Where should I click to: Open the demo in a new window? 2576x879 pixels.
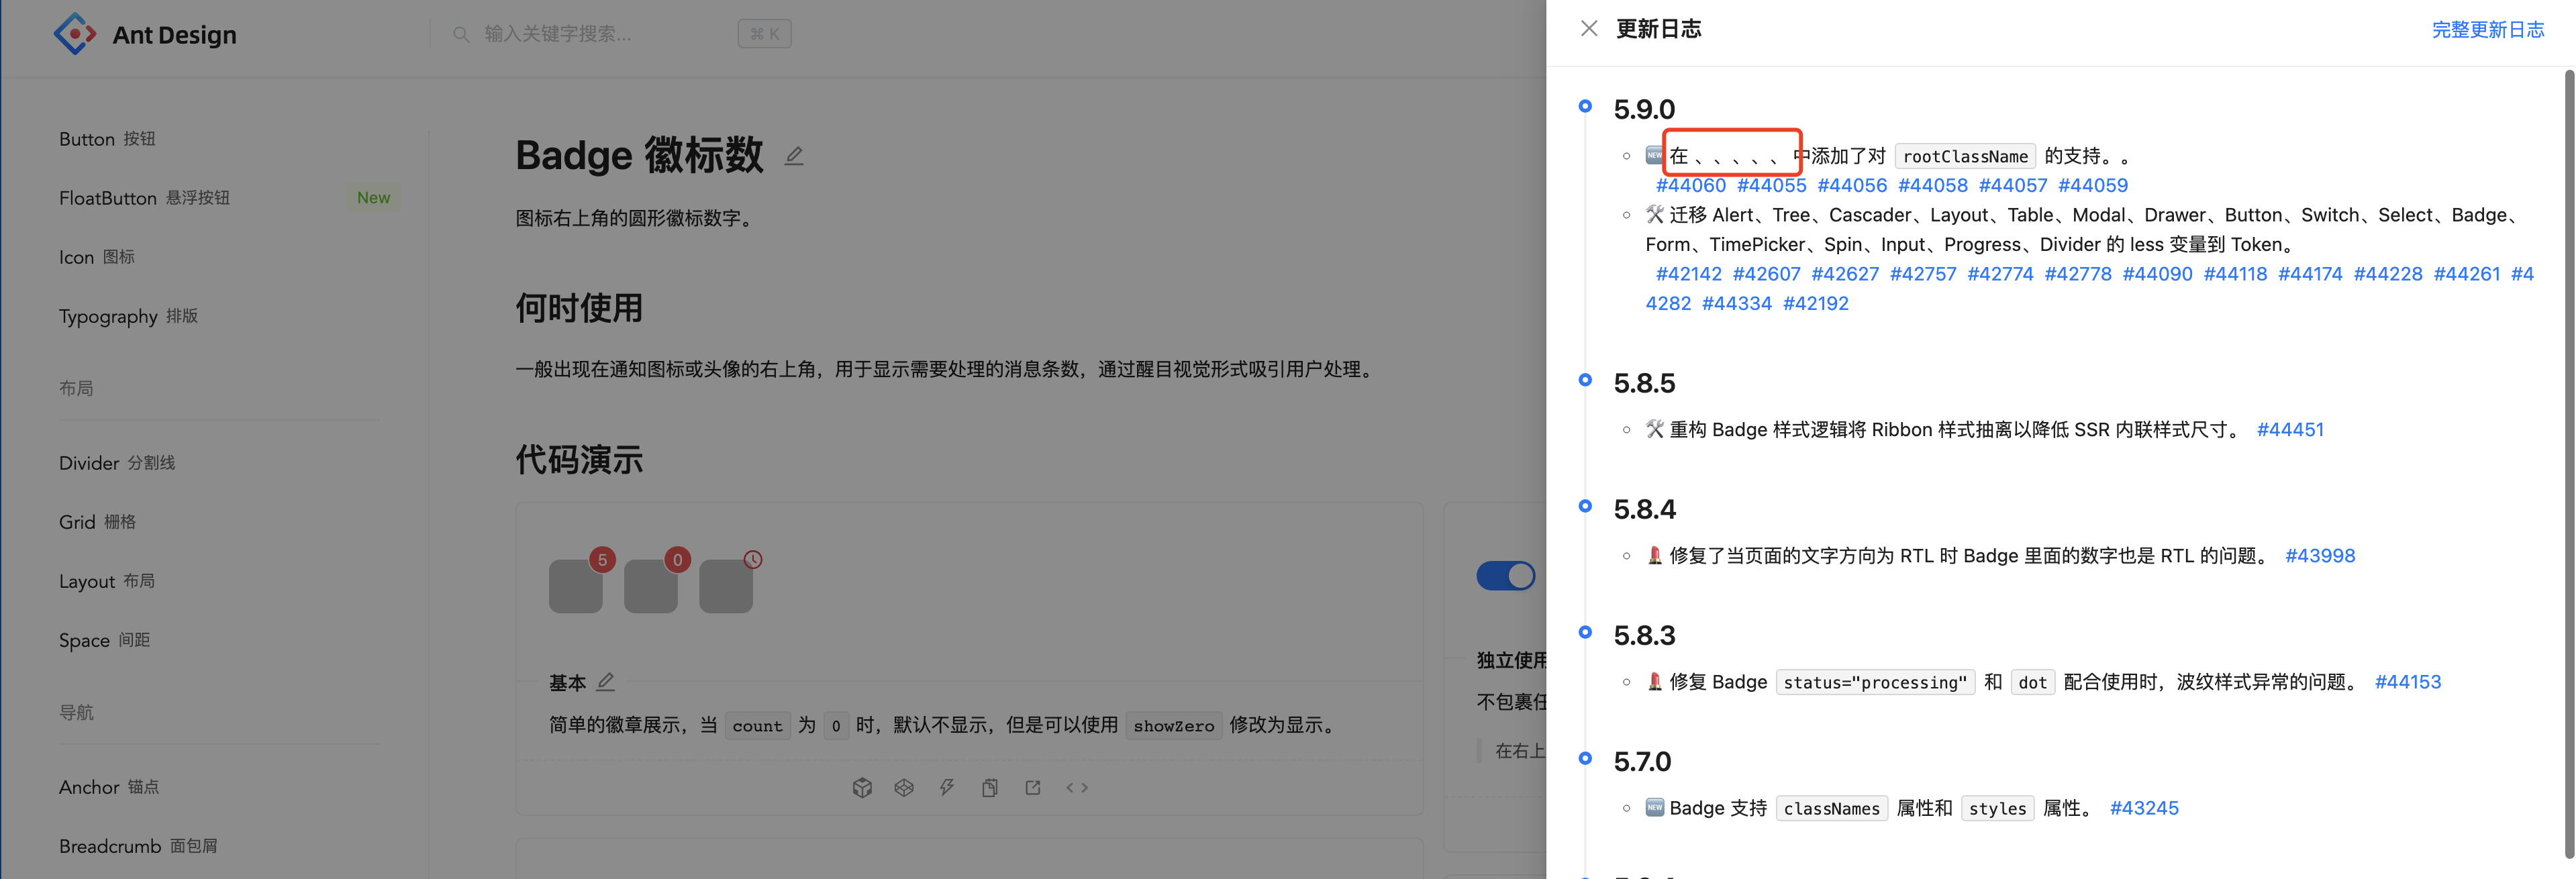click(x=1032, y=787)
